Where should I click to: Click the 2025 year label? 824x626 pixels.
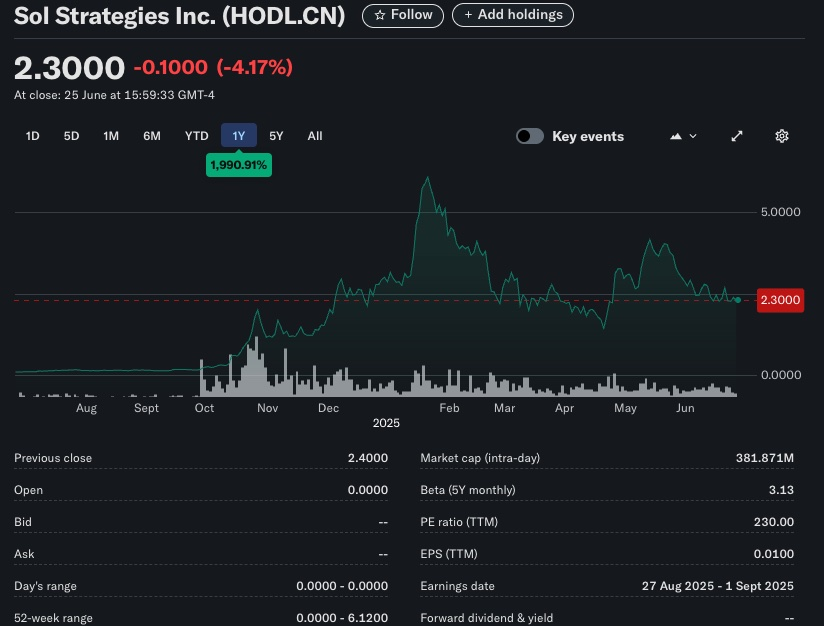point(386,423)
